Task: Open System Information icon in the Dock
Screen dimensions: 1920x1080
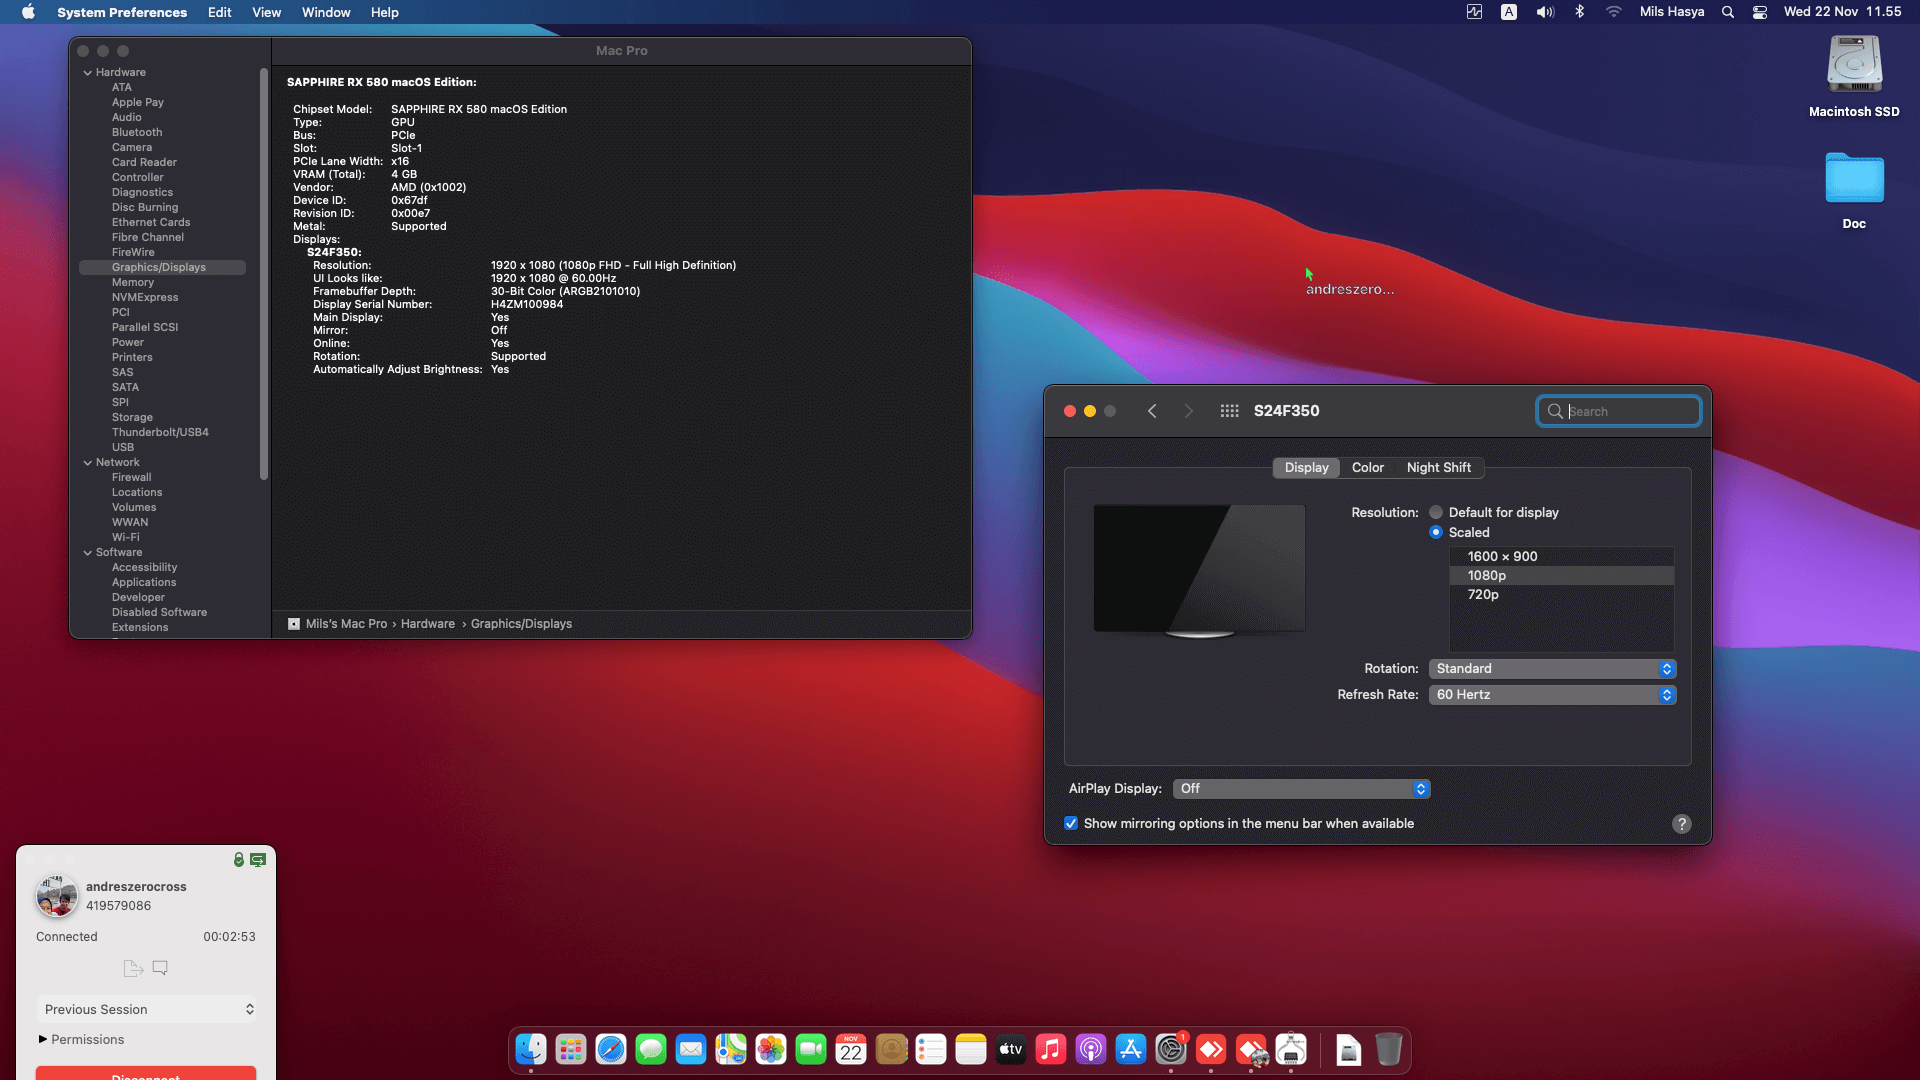Action: pyautogui.click(x=1291, y=1049)
